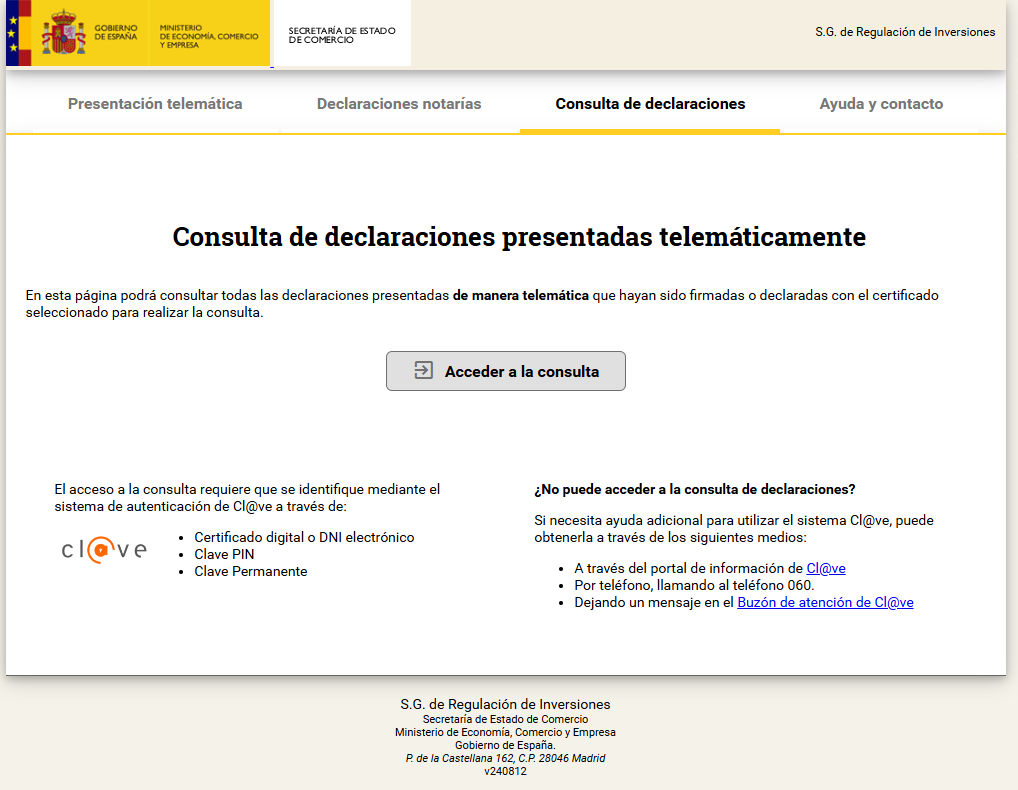Click the Cl@ve authentication system logo

point(104,550)
